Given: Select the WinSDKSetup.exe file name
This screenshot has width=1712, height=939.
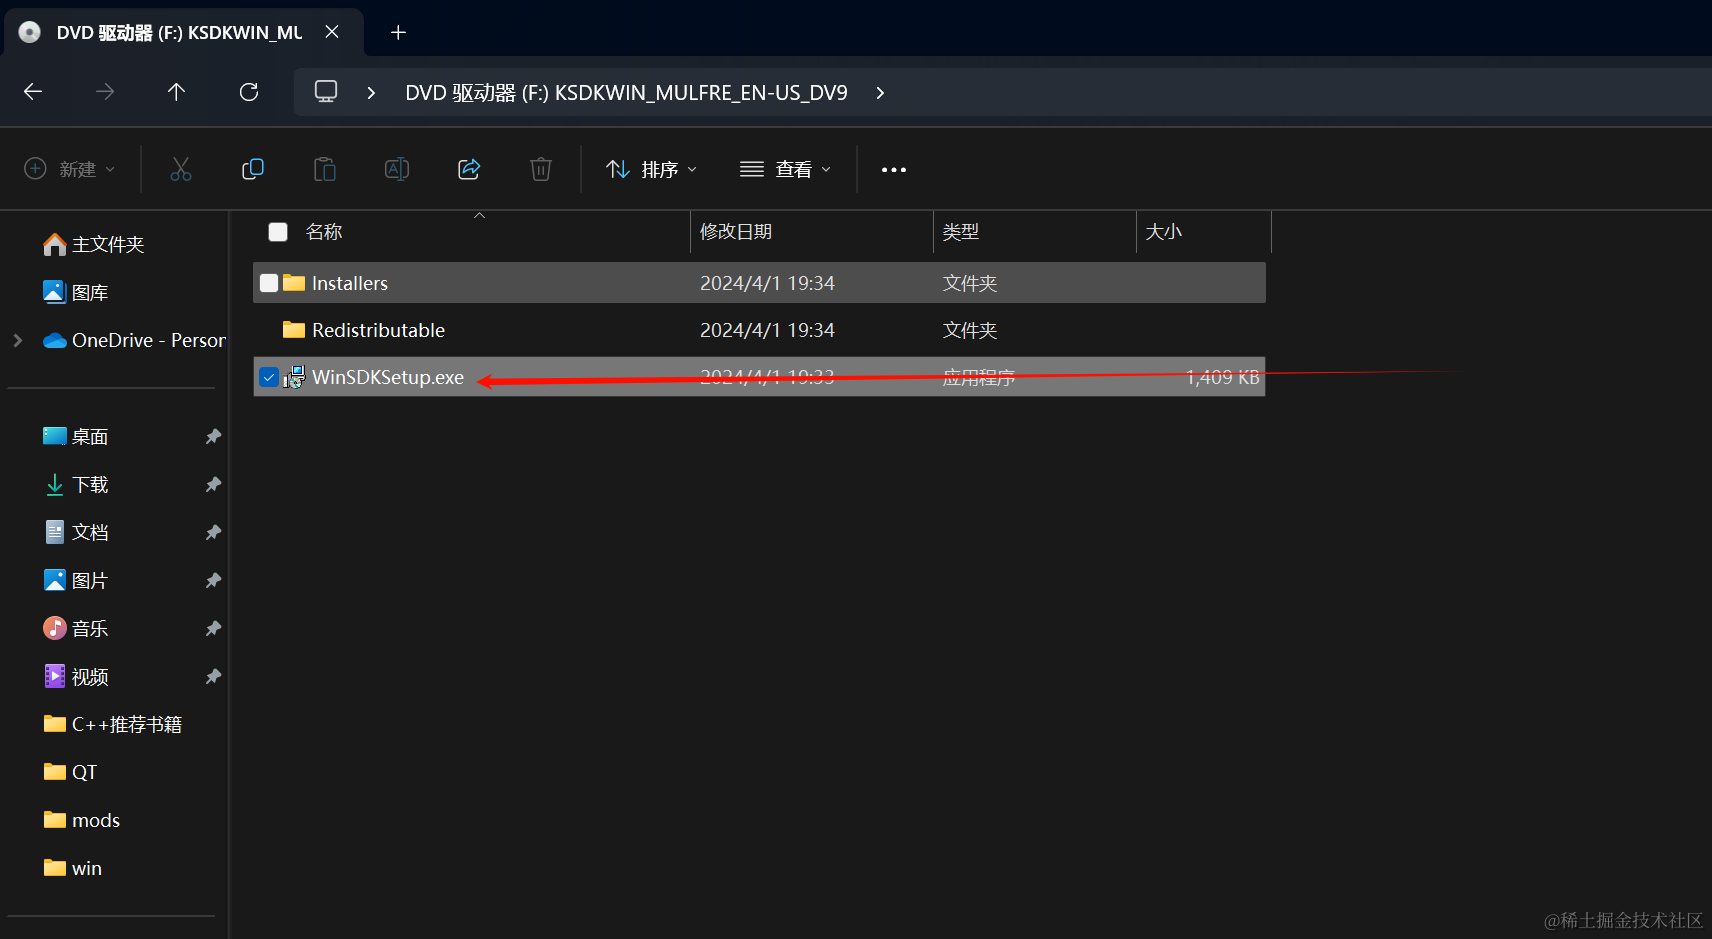Looking at the screenshot, I should click(x=388, y=377).
